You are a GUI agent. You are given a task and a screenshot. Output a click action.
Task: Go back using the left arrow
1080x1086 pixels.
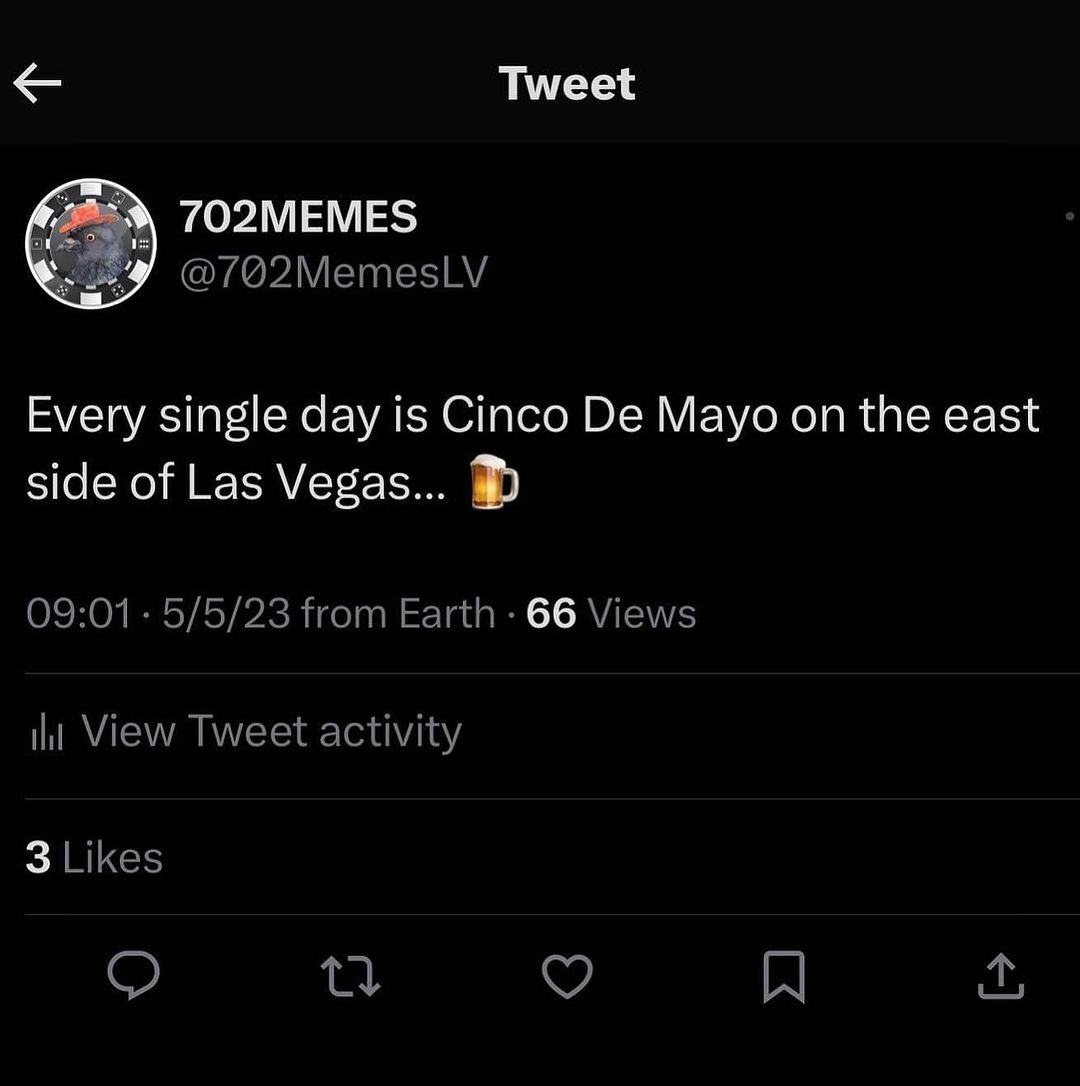[38, 85]
